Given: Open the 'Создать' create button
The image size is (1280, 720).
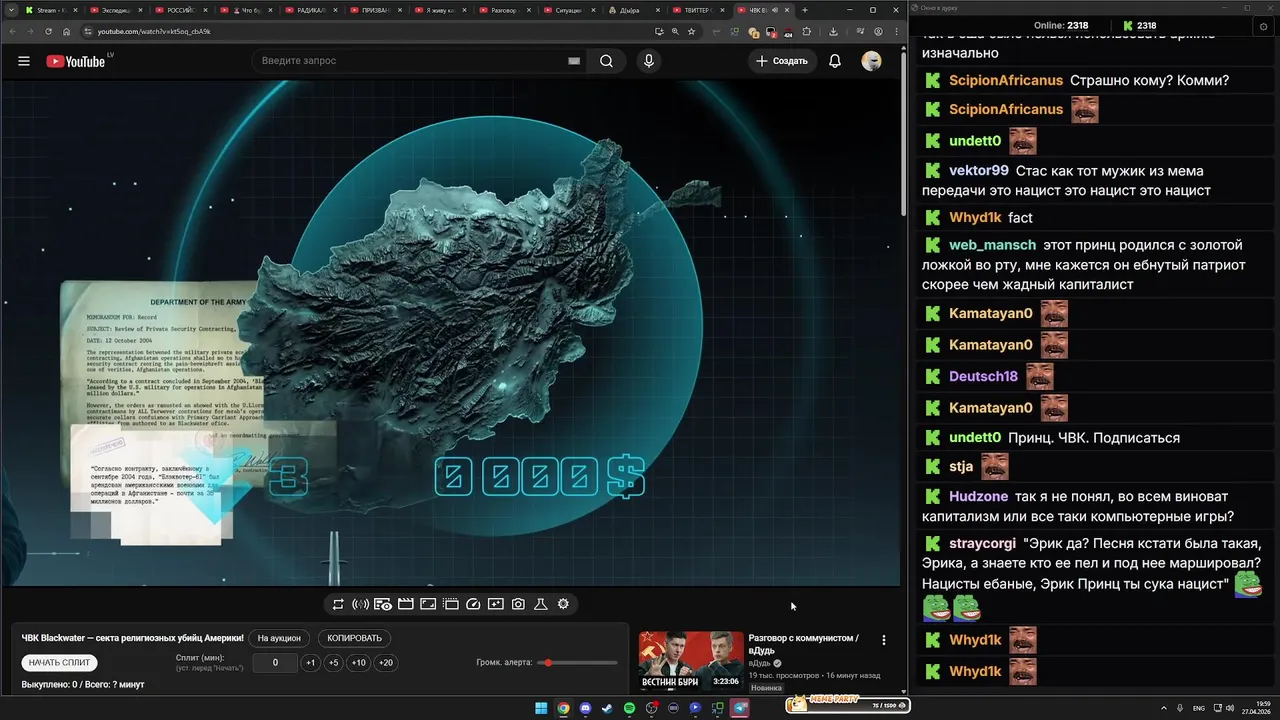Looking at the screenshot, I should [782, 61].
